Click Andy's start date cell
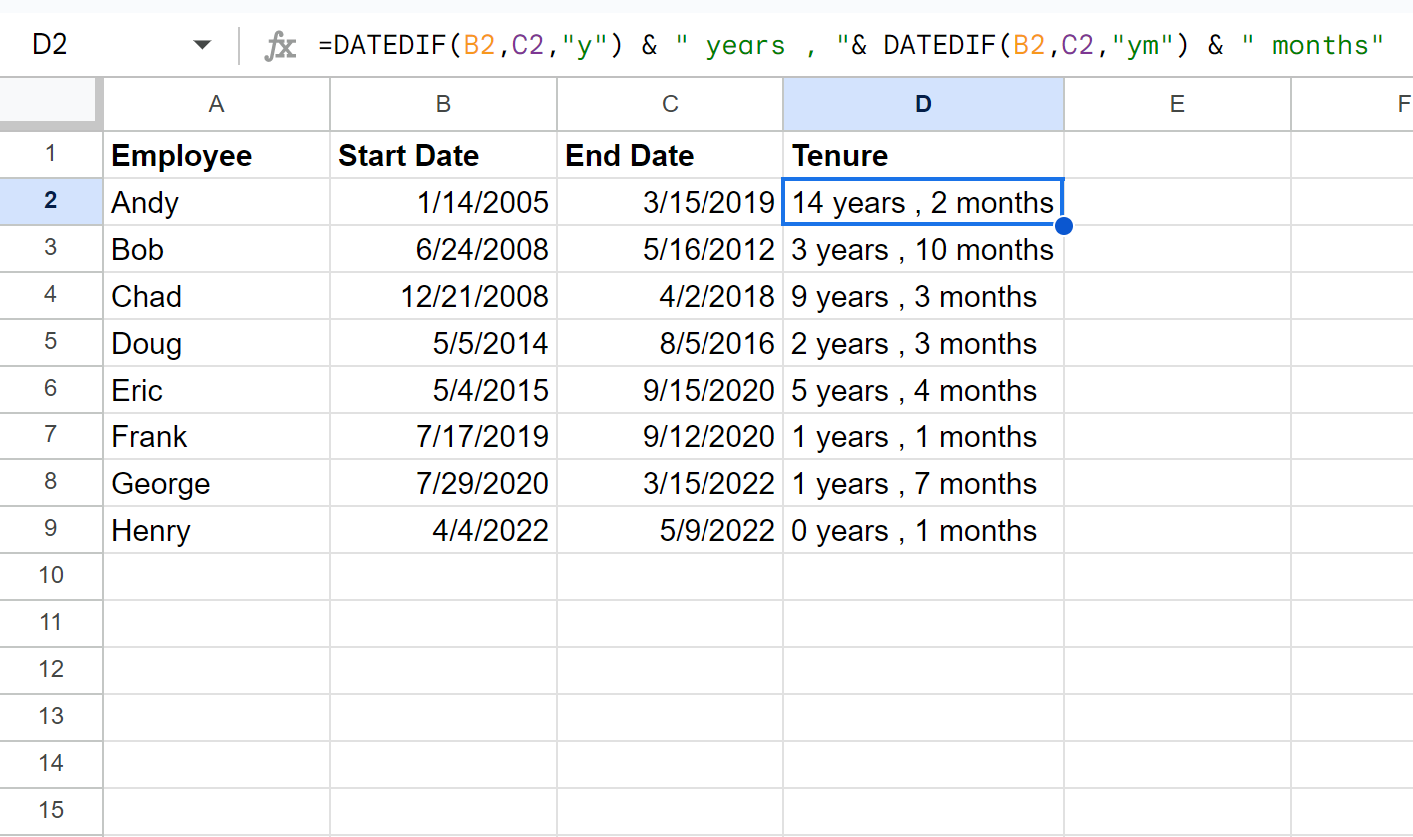Image resolution: width=1413 pixels, height=837 pixels. coord(443,201)
